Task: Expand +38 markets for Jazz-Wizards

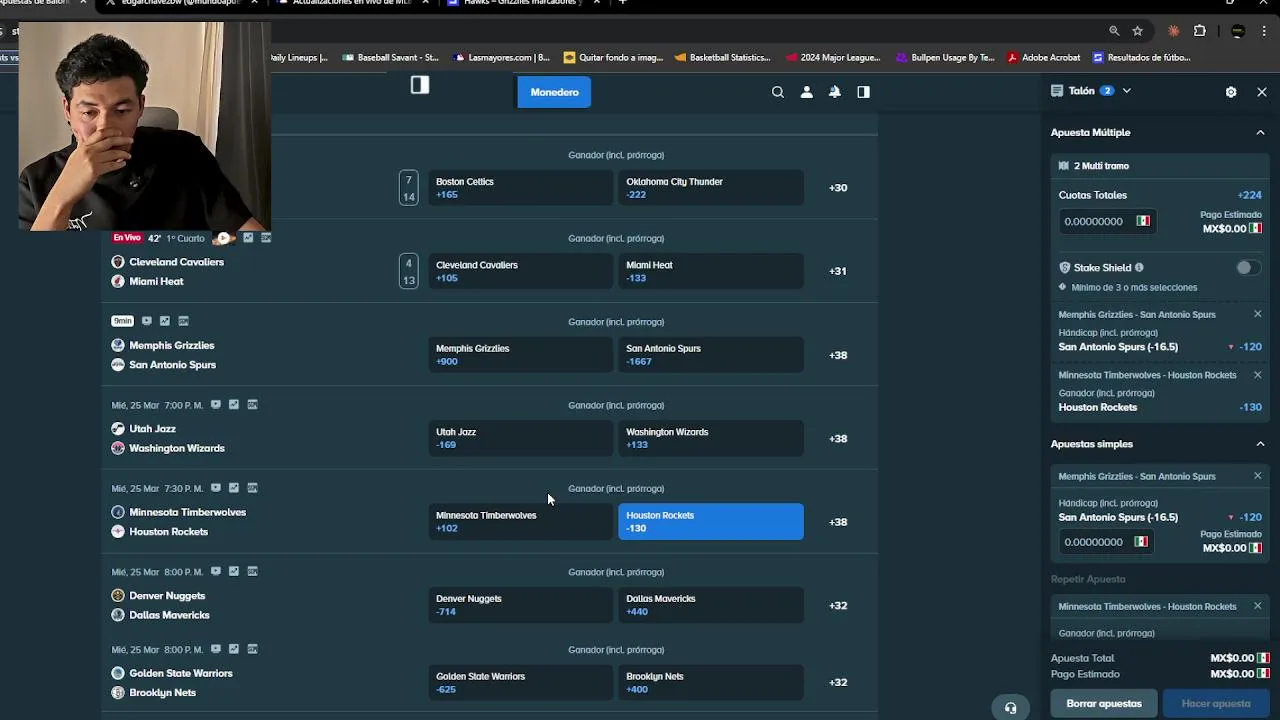Action: point(838,438)
